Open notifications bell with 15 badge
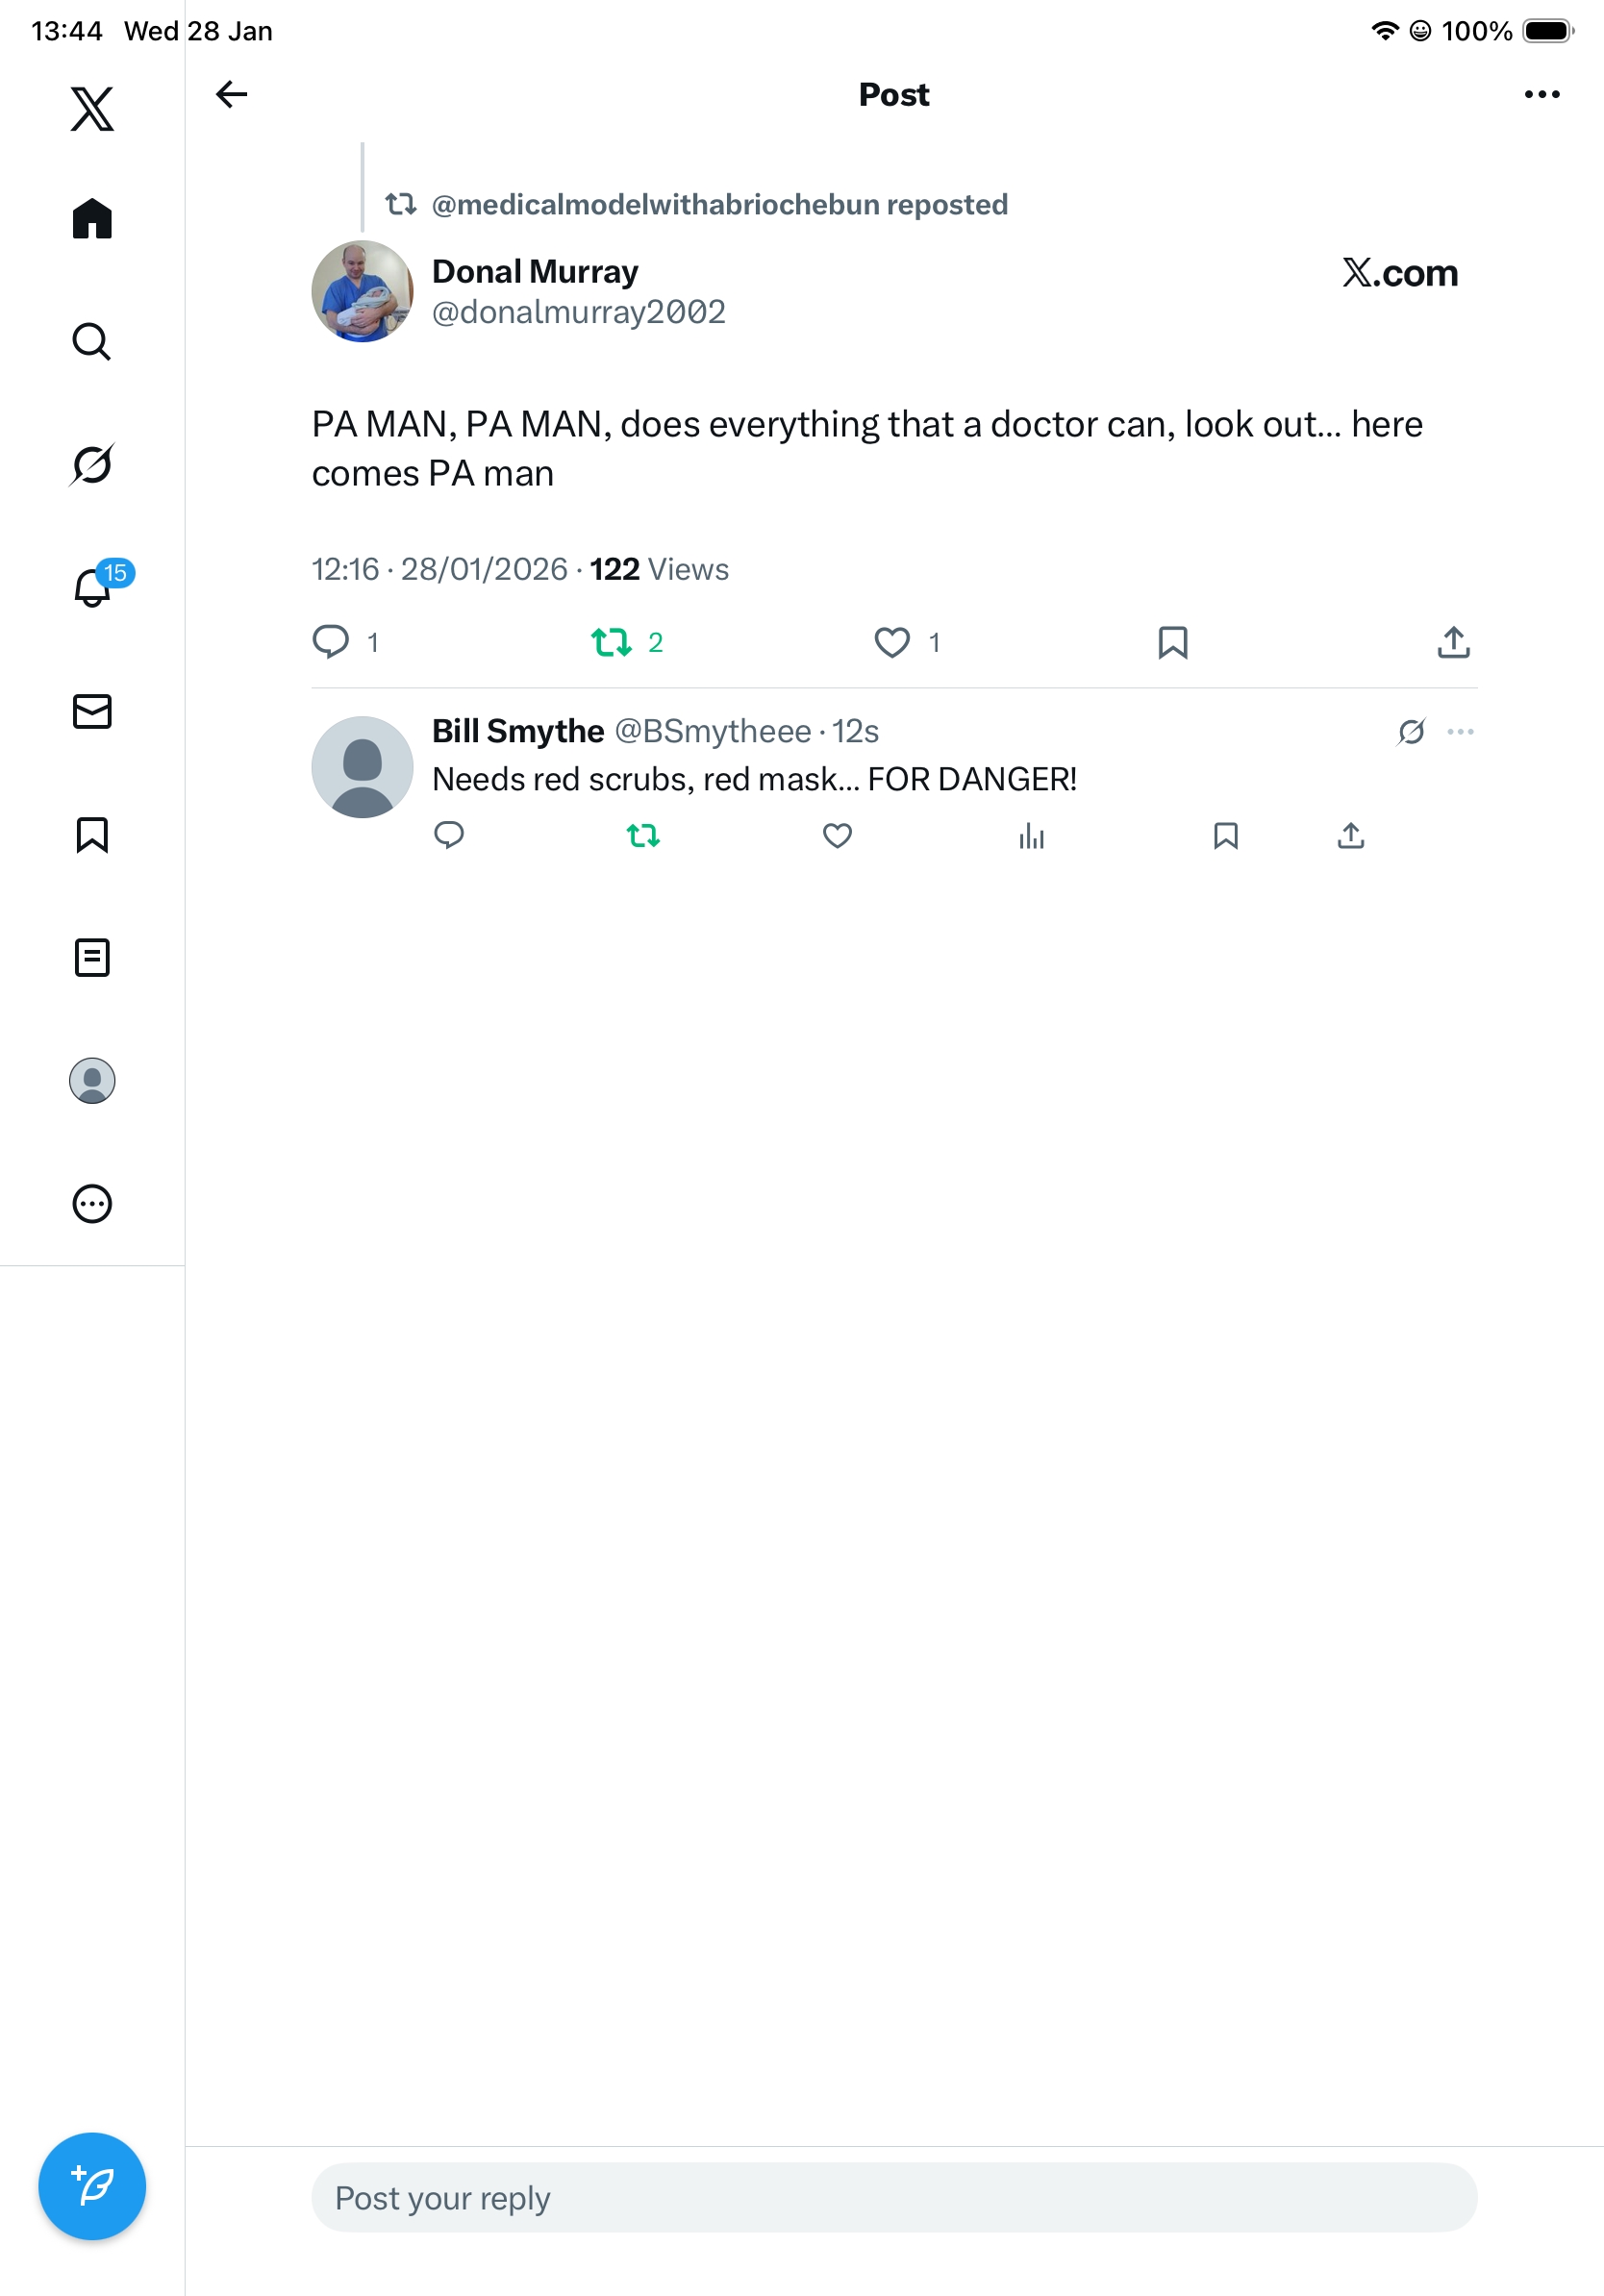Image resolution: width=1604 pixels, height=2296 pixels. click(x=93, y=587)
